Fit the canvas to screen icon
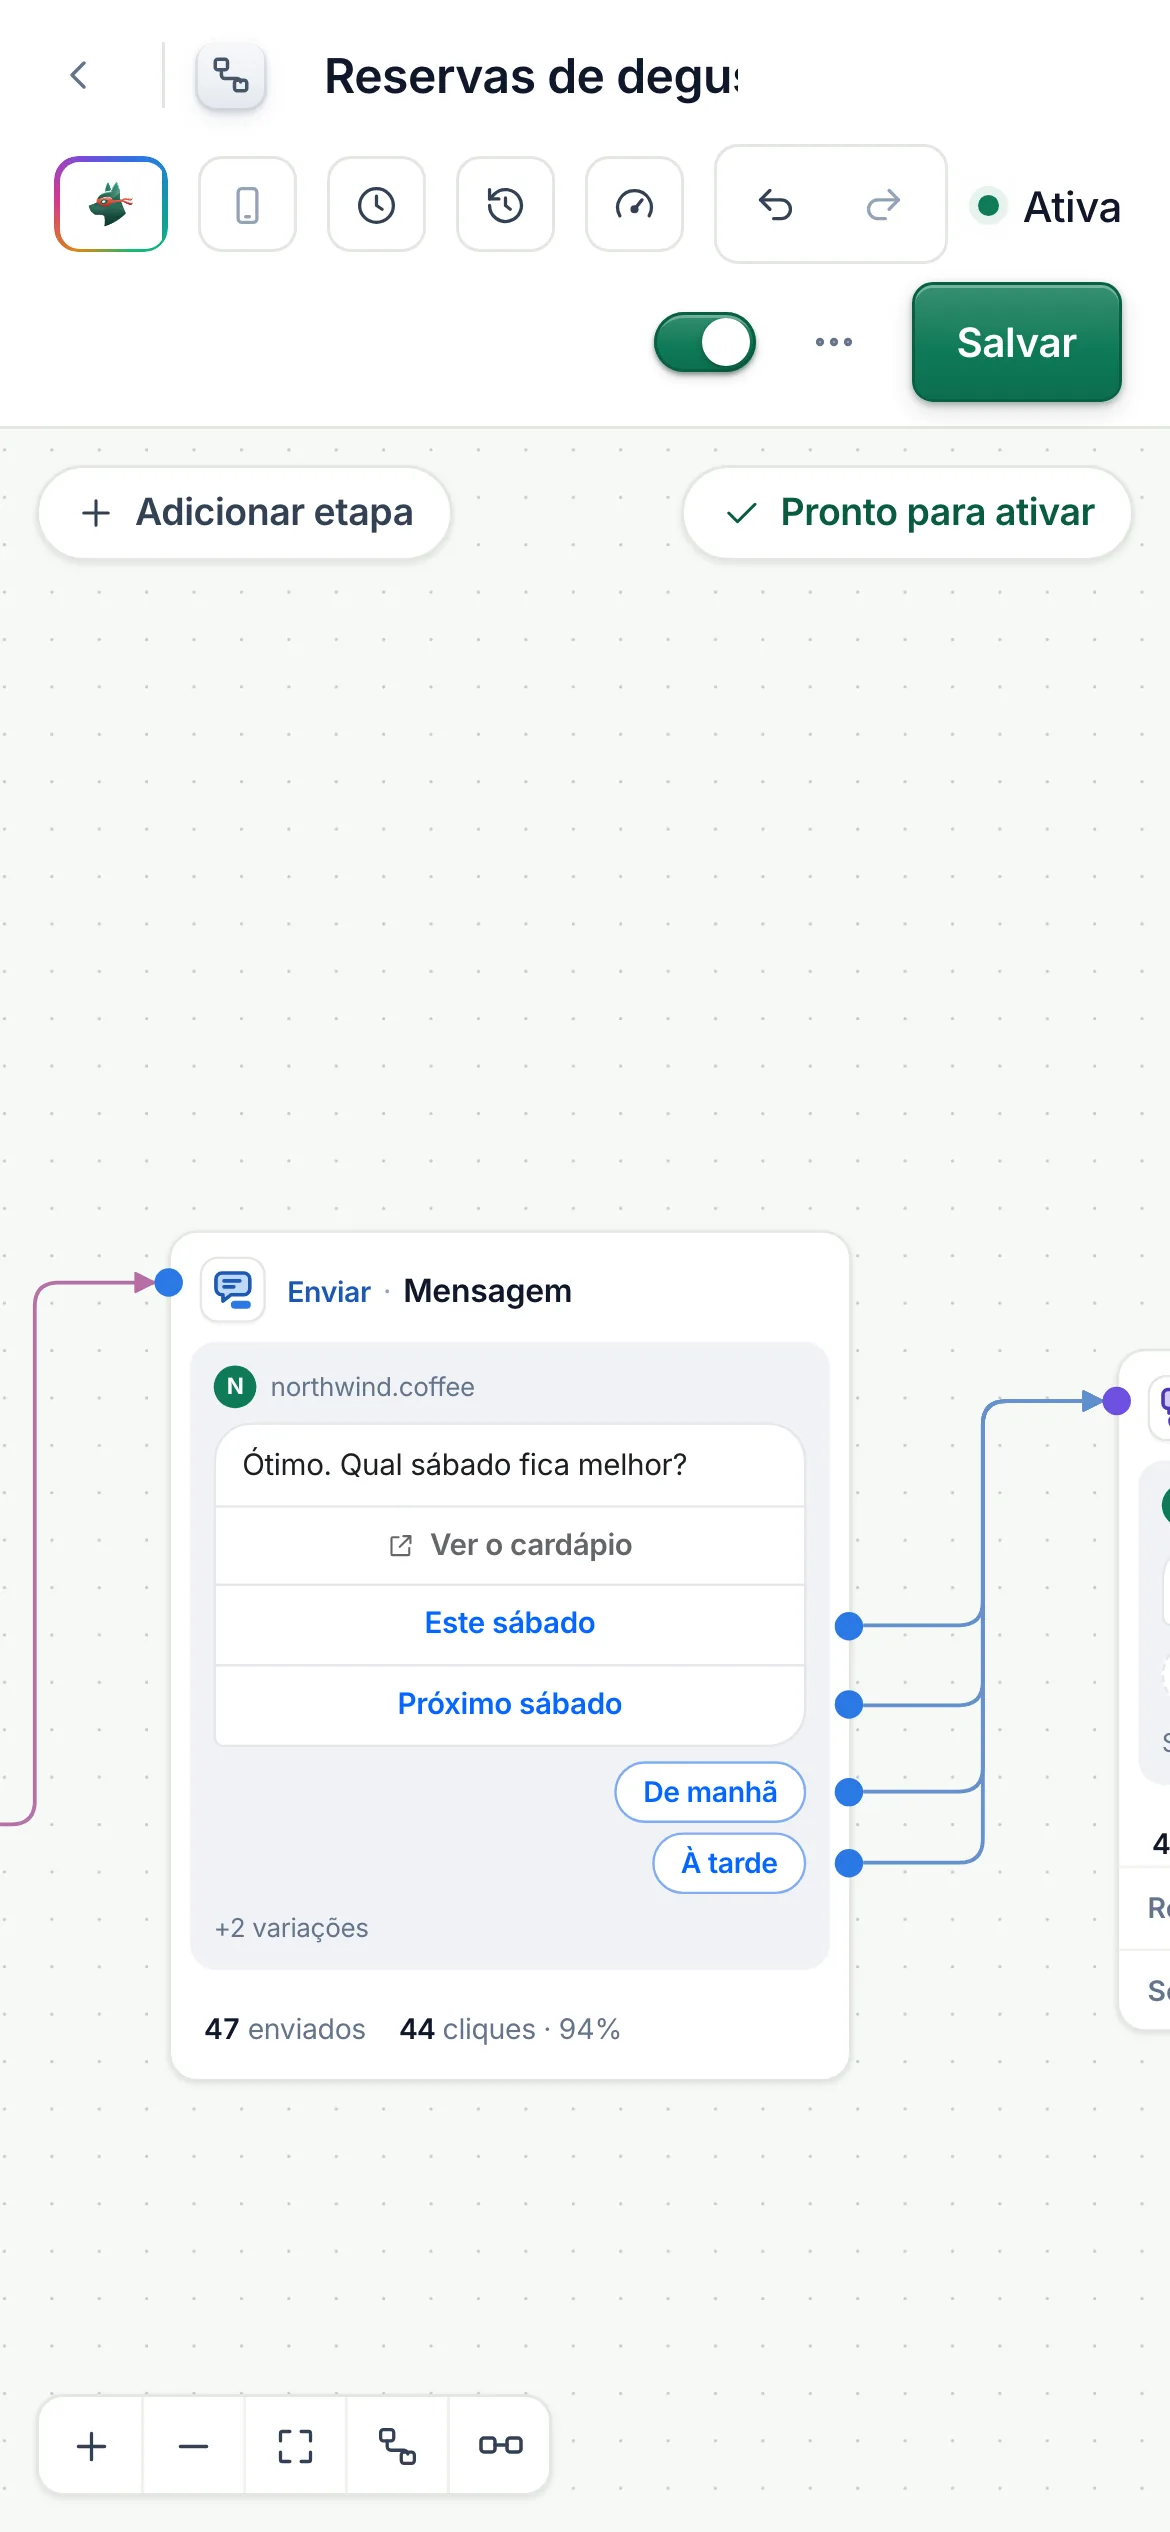 (x=295, y=2446)
